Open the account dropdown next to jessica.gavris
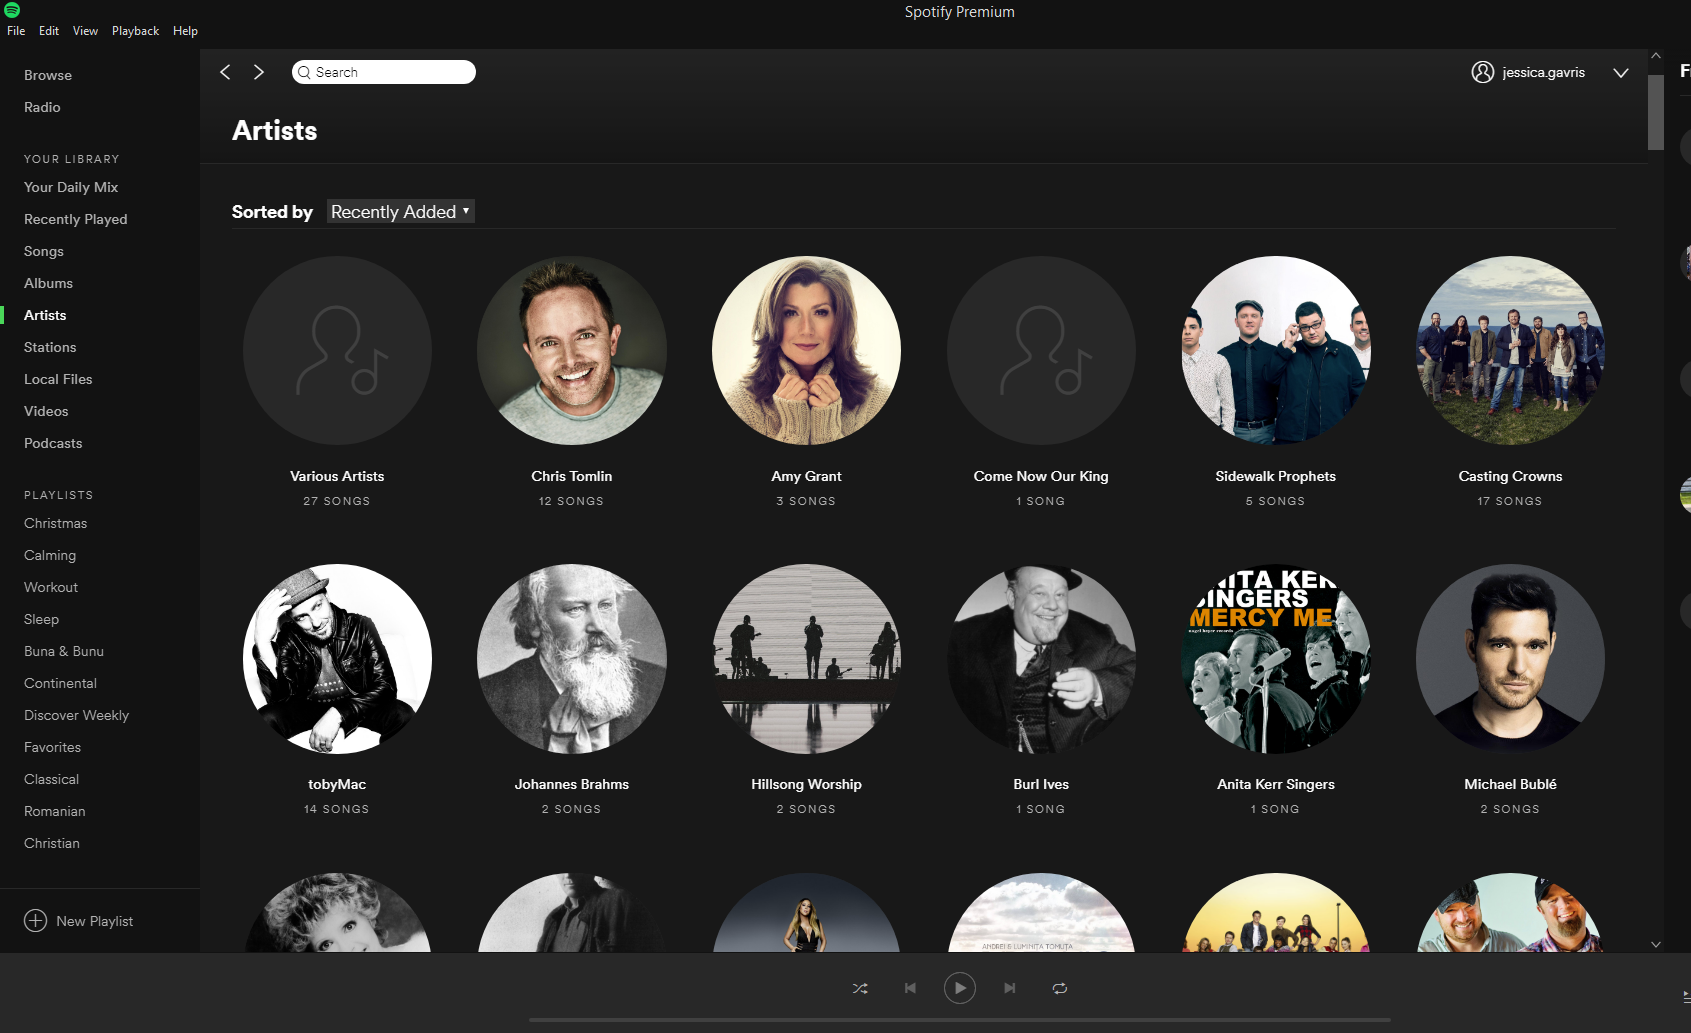Image resolution: width=1691 pixels, height=1033 pixels. [1621, 73]
